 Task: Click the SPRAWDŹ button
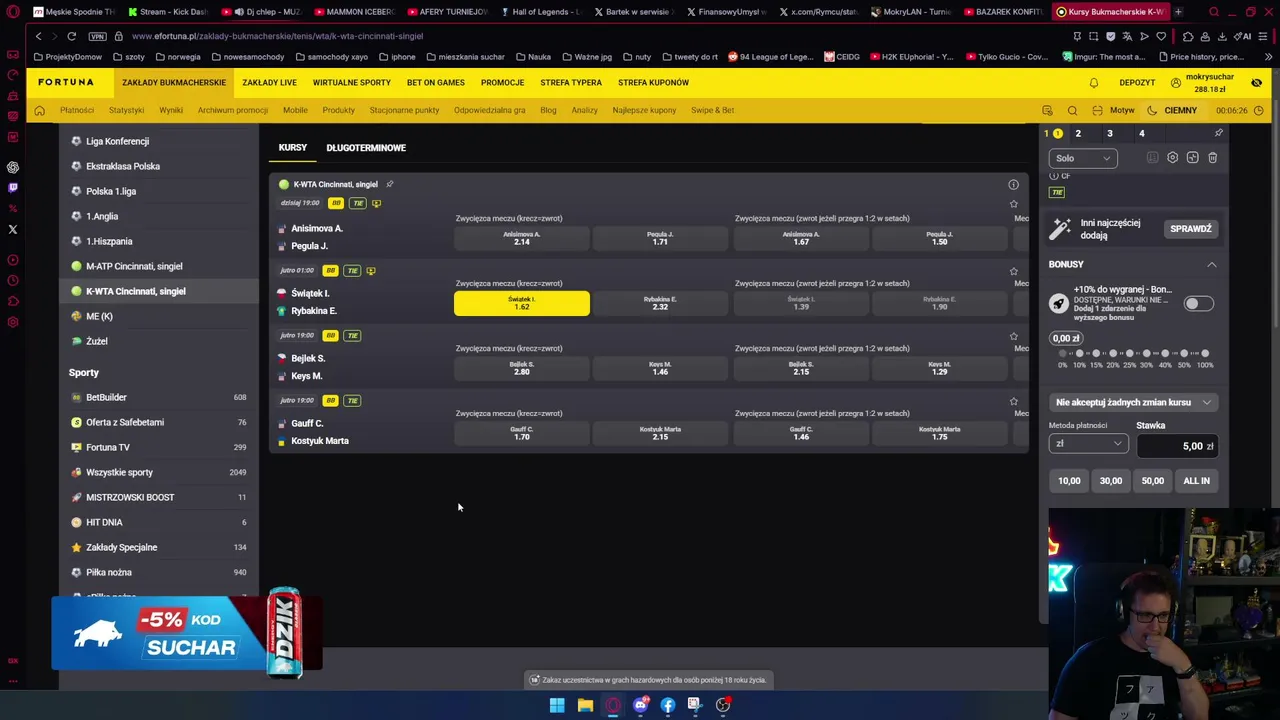(1191, 229)
